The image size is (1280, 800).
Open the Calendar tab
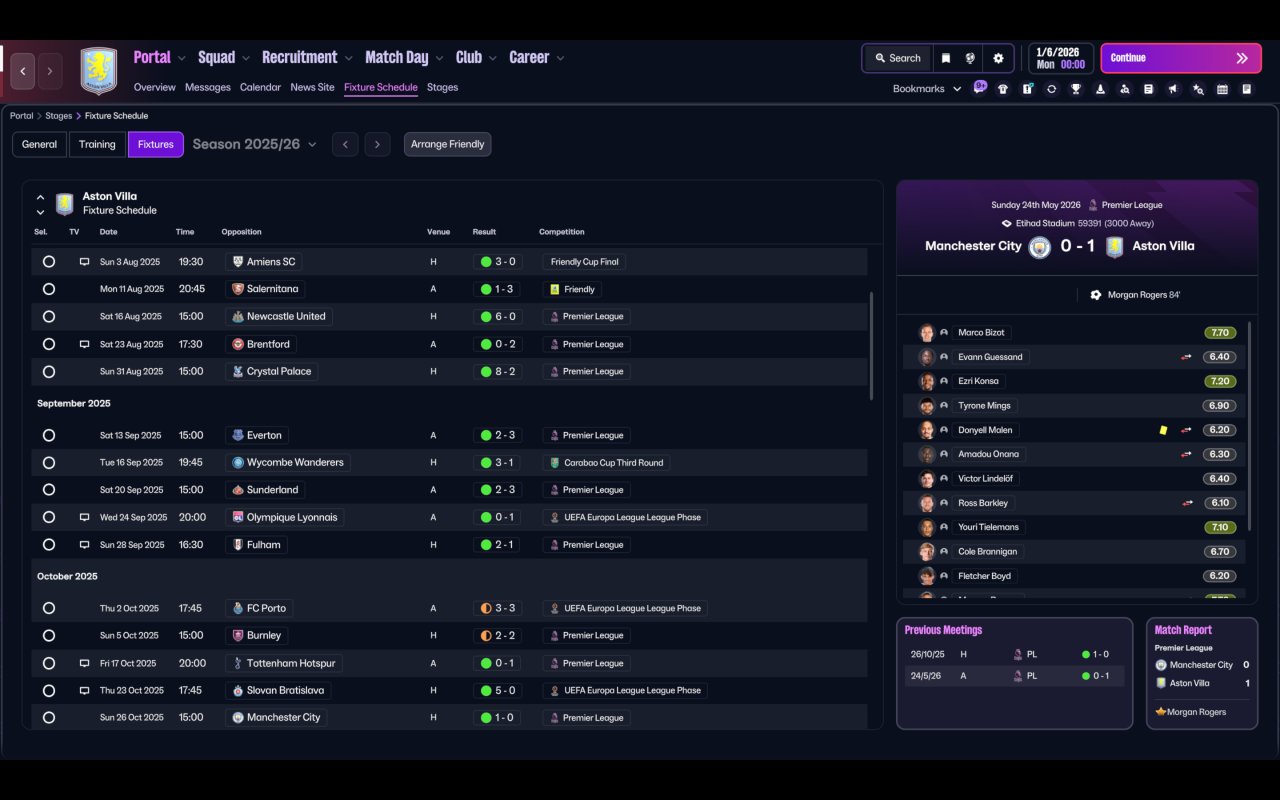click(x=260, y=87)
